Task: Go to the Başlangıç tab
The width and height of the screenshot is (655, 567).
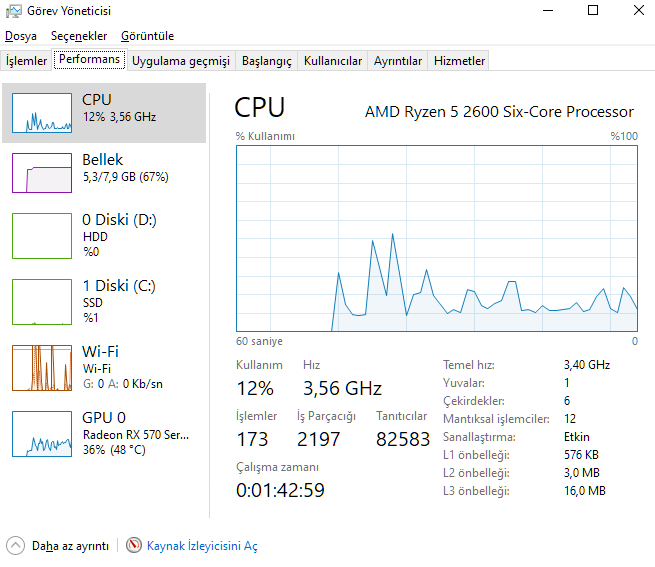Action: [267, 61]
